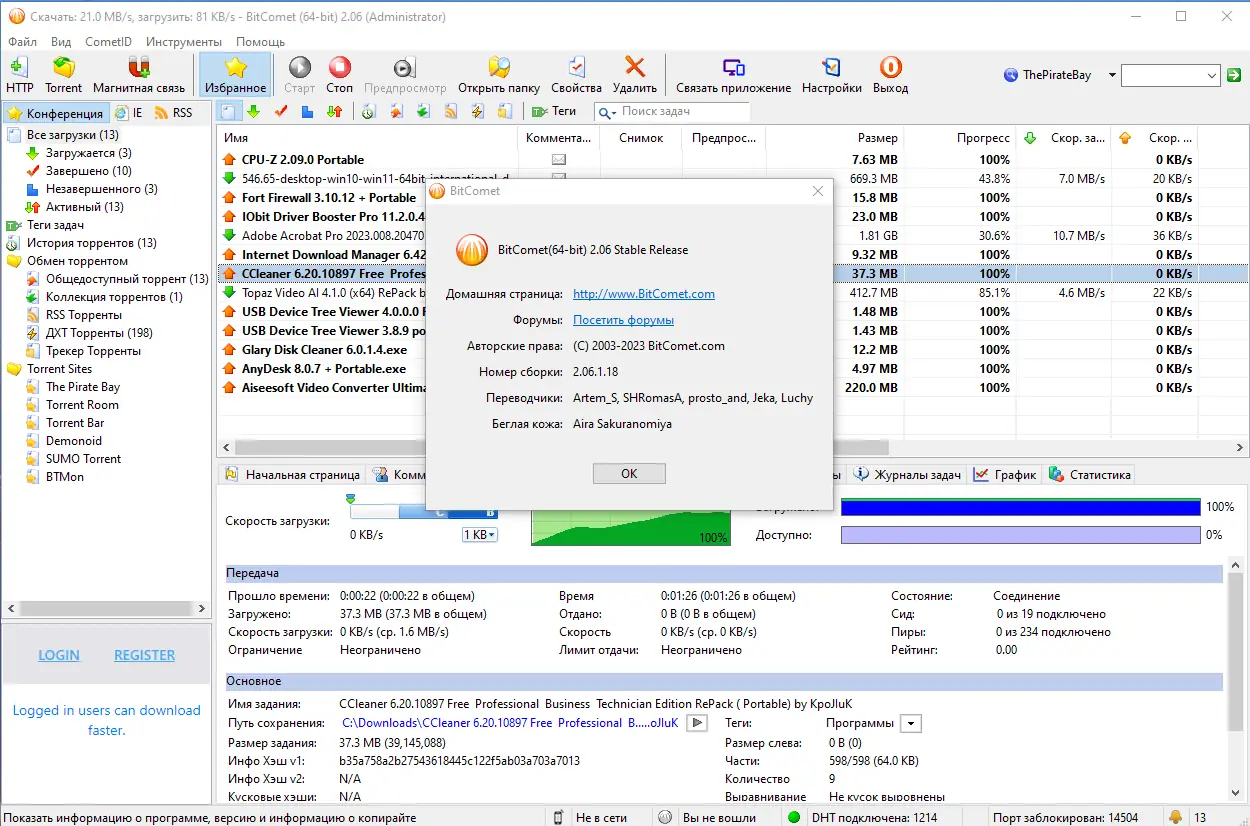Open task Свойства properties

(576, 75)
